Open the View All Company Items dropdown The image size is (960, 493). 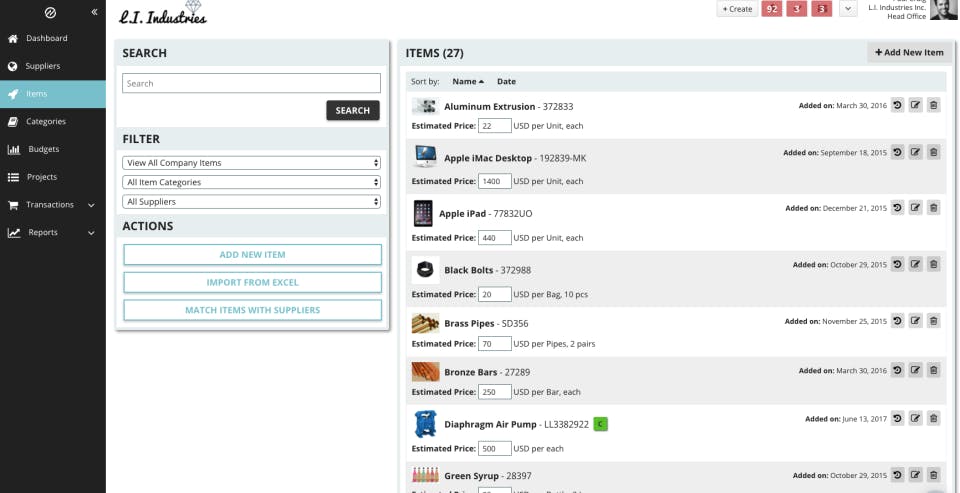[x=251, y=163]
